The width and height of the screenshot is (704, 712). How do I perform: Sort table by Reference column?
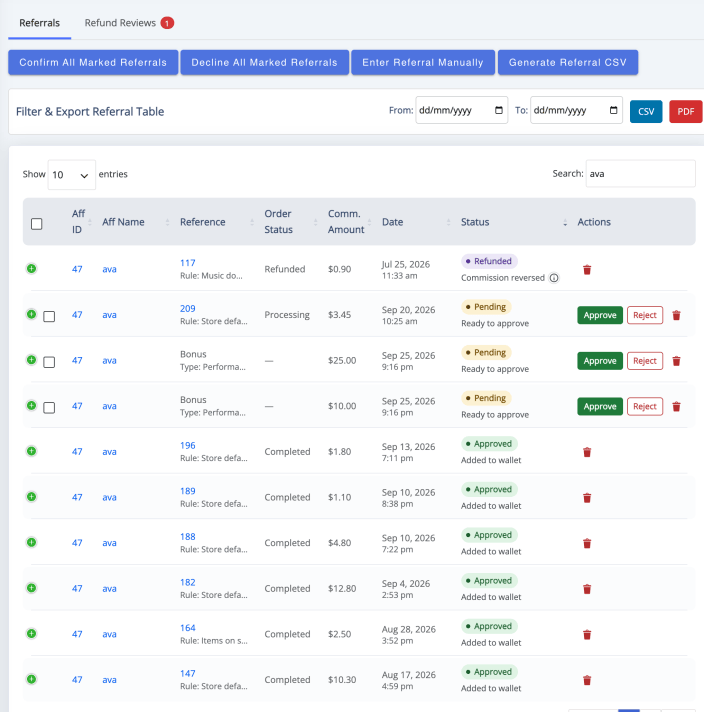(x=217, y=222)
